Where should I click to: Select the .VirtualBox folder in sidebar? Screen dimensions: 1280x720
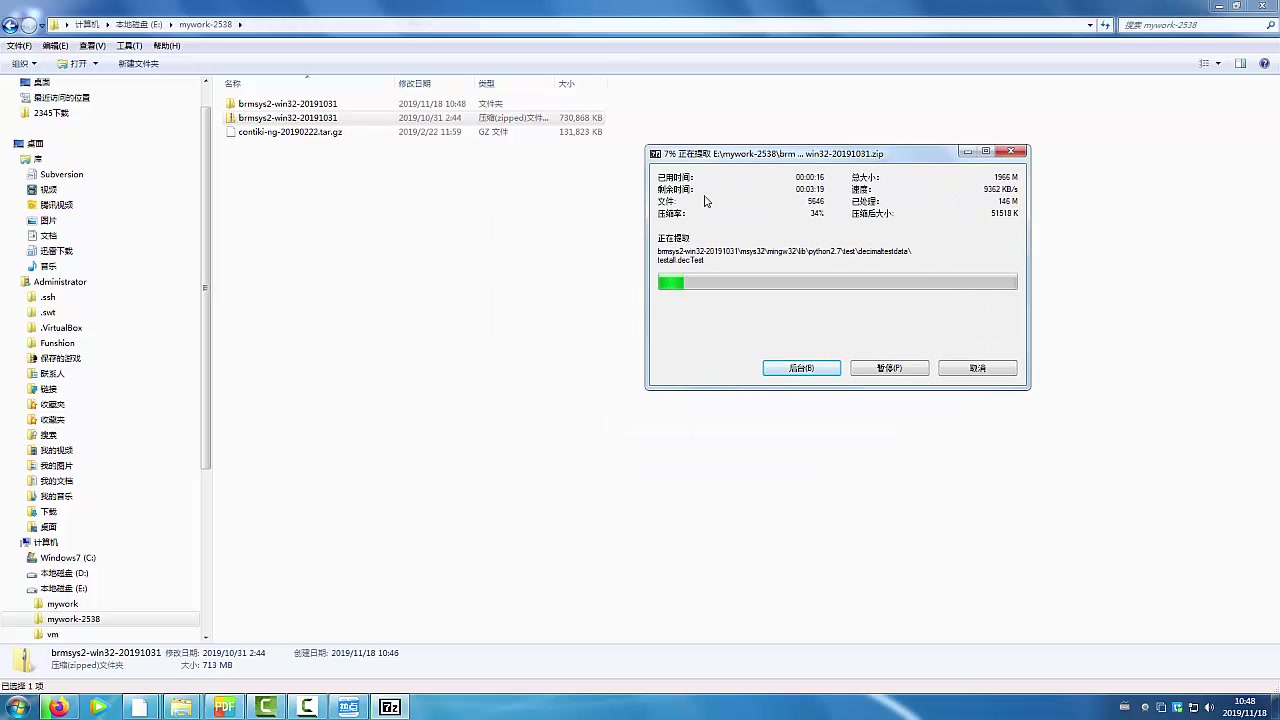[61, 328]
